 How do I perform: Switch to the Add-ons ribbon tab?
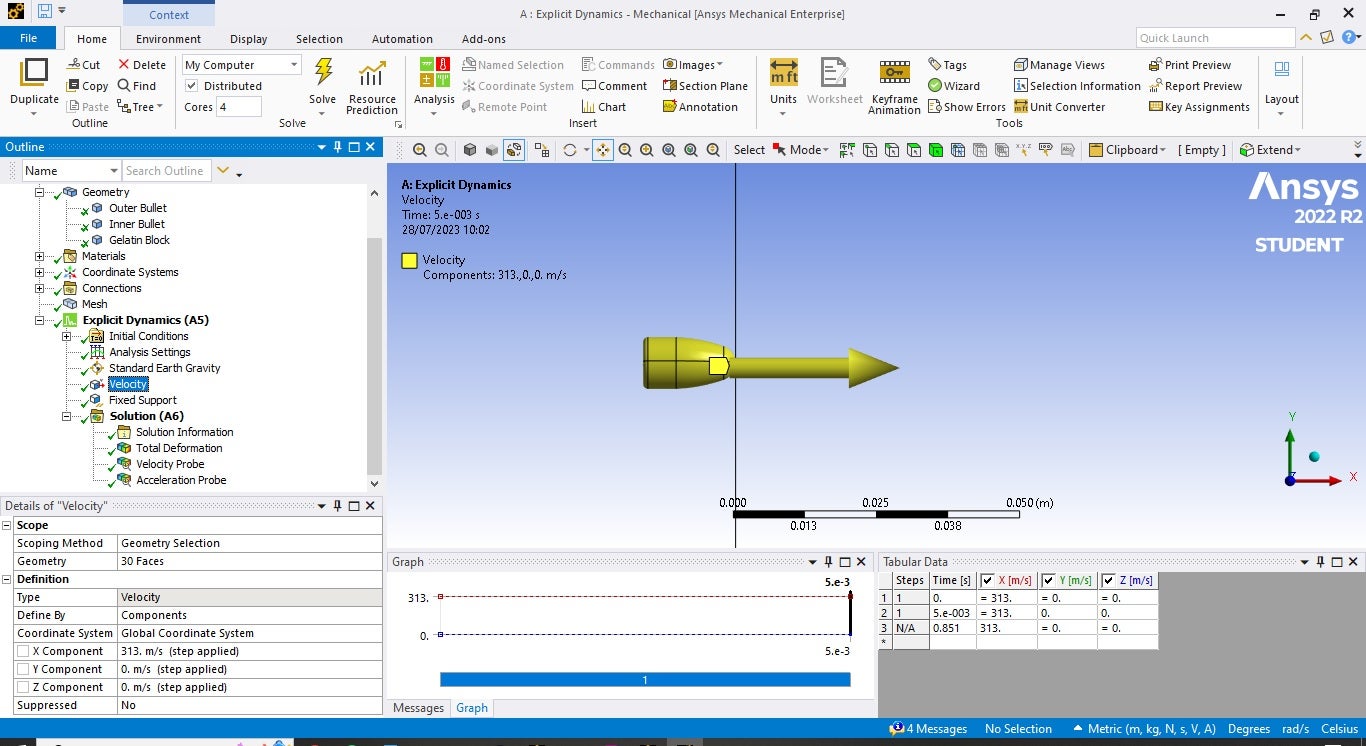click(484, 39)
